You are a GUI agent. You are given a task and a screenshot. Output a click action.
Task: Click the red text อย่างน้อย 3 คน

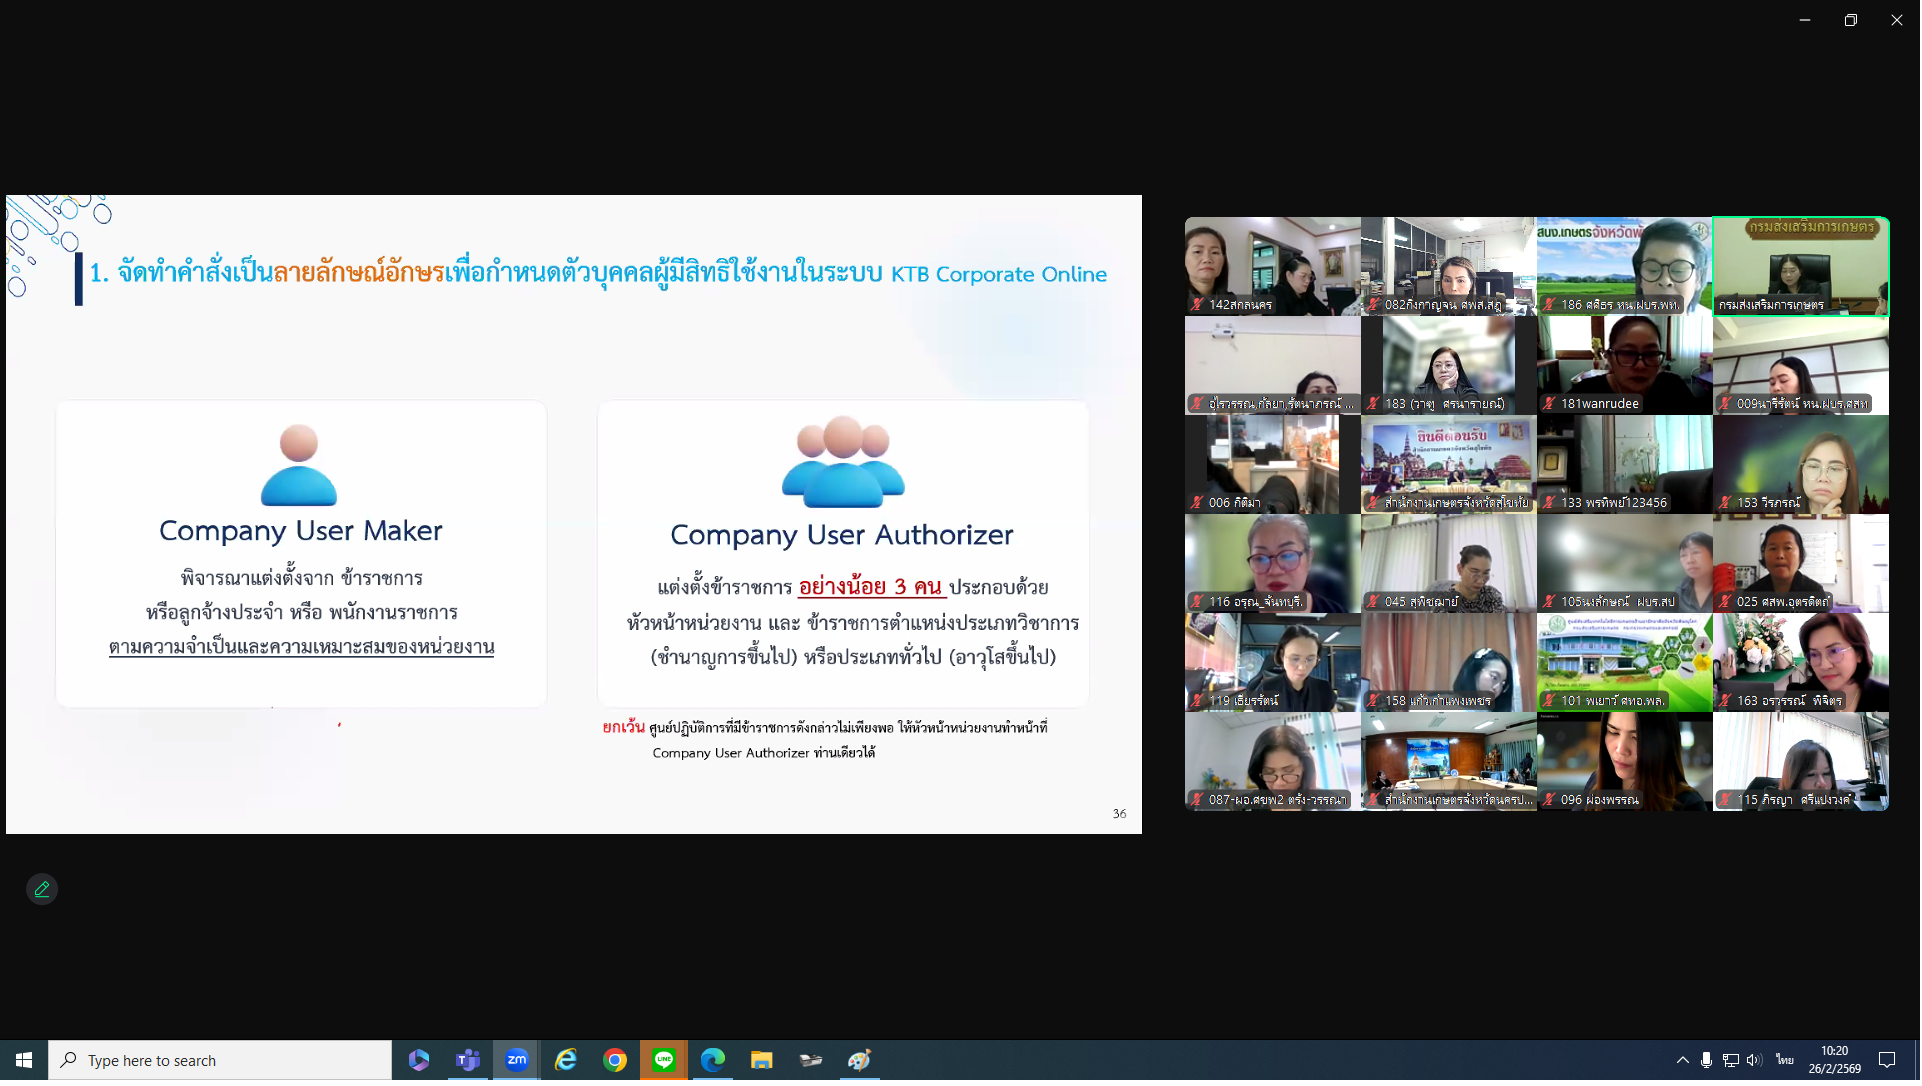coord(871,587)
